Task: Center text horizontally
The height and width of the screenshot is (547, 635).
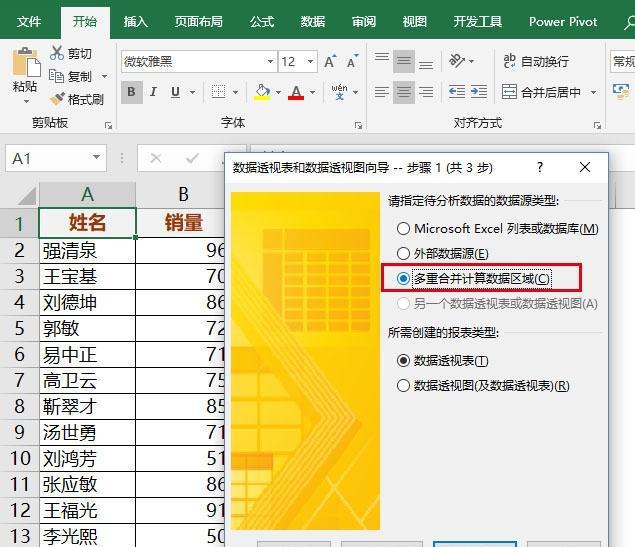Action: (x=403, y=92)
